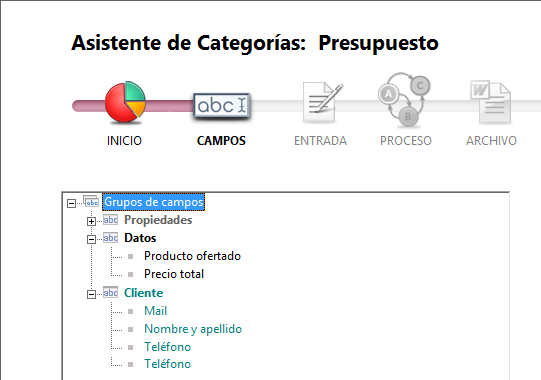Image resolution: width=541 pixels, height=380 pixels.
Task: Collapse the Grupos de campos root node
Action: (x=71, y=203)
